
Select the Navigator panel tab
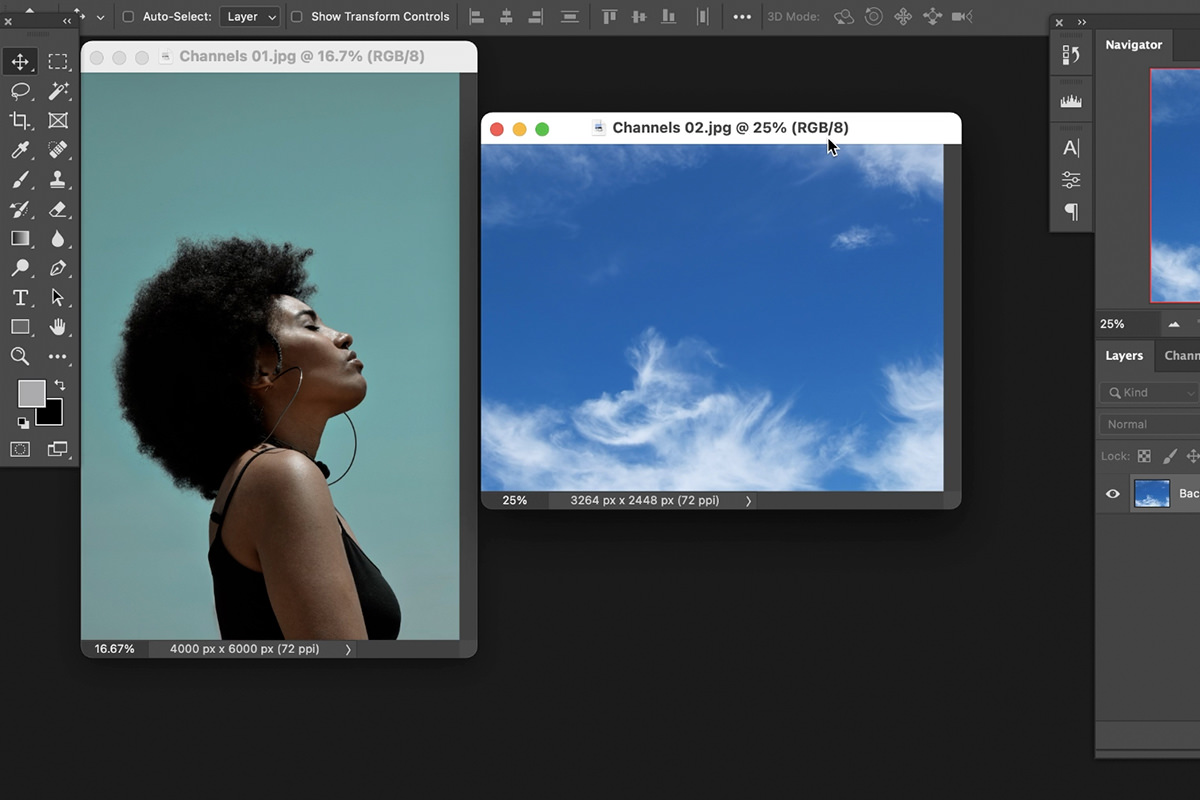click(x=1133, y=44)
